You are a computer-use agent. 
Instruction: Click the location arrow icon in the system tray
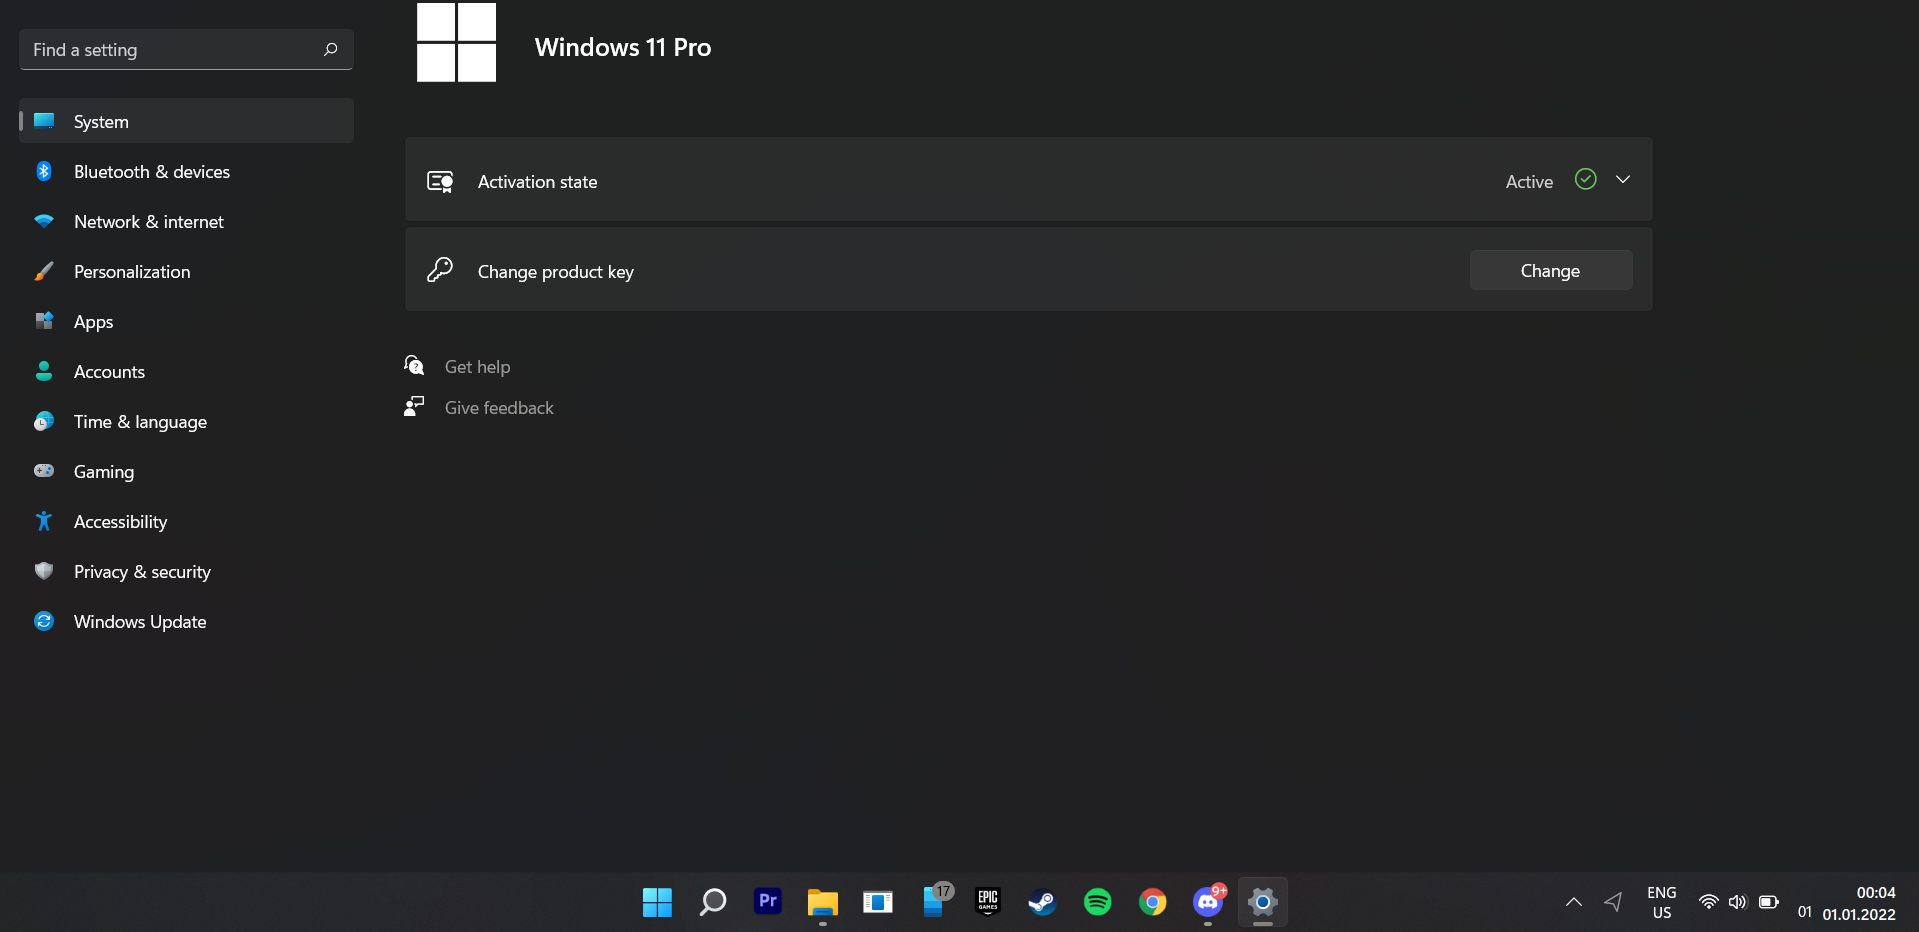1613,902
